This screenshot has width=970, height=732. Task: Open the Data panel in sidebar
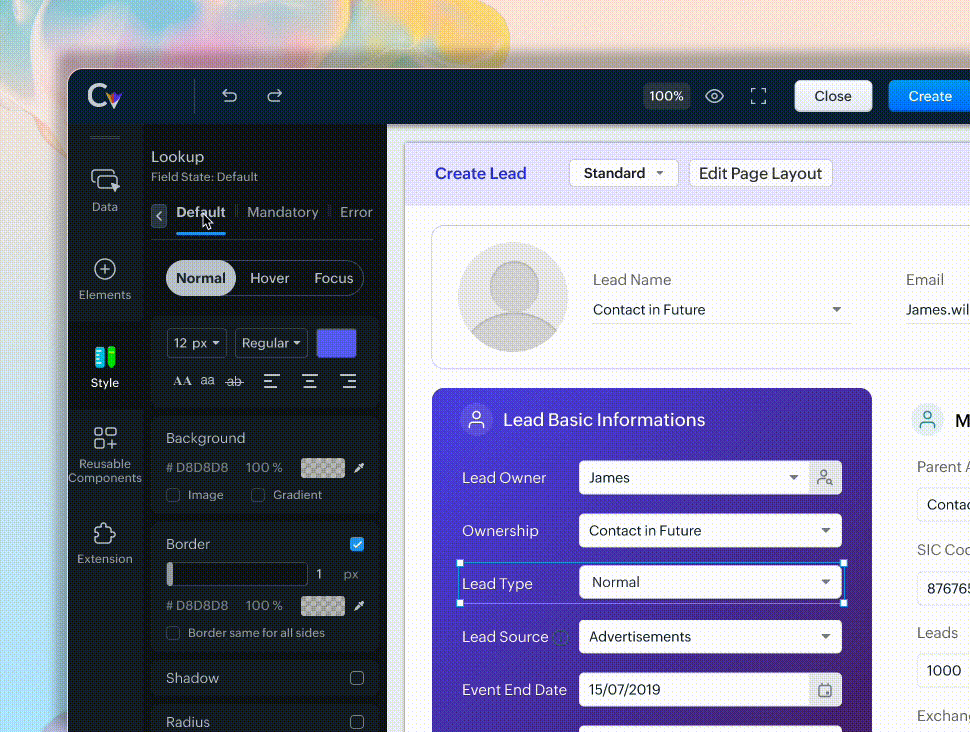105,190
